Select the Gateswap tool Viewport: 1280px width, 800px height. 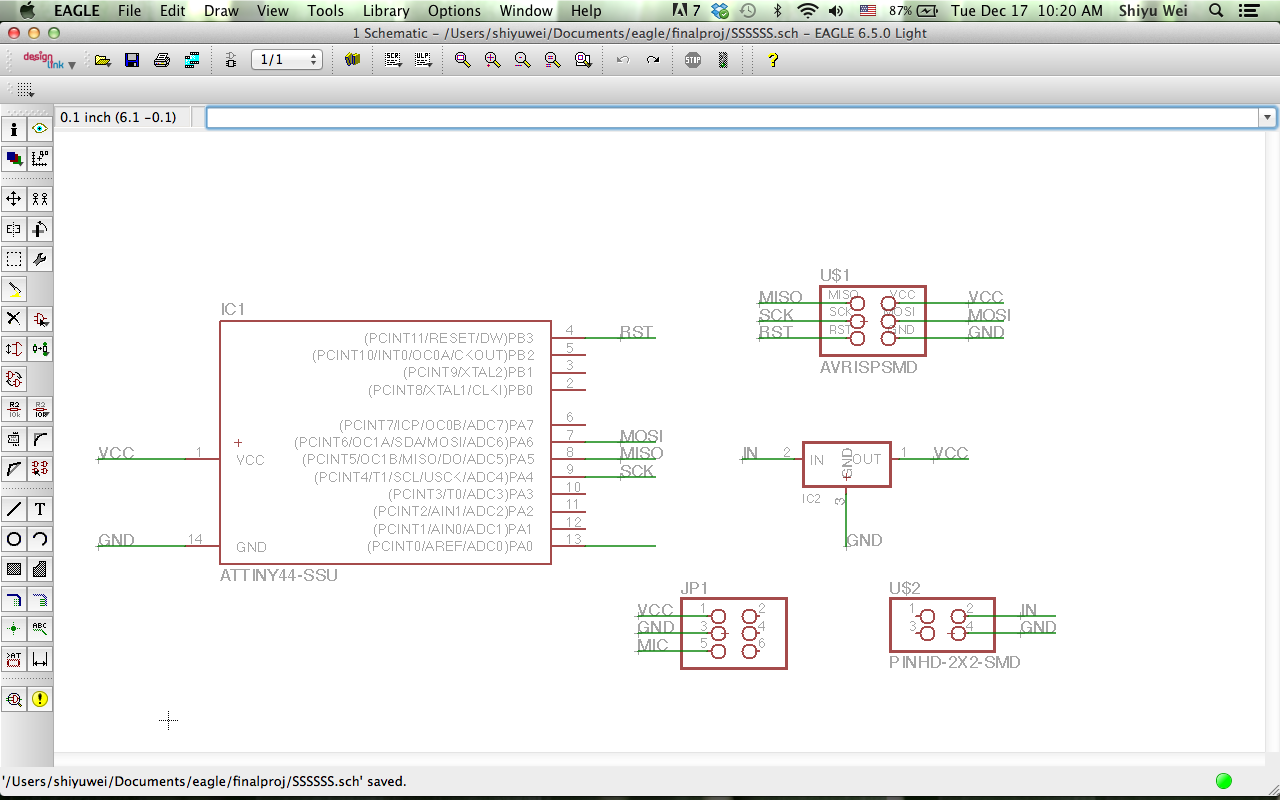coord(14,379)
